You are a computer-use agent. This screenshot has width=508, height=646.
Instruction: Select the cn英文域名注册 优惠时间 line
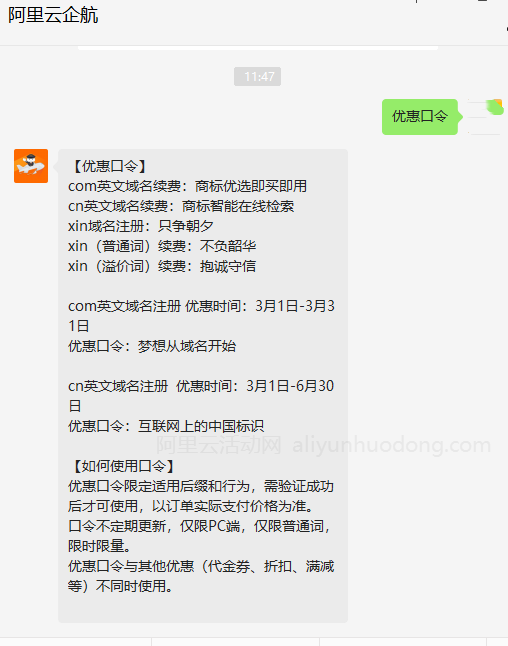[x=201, y=396]
